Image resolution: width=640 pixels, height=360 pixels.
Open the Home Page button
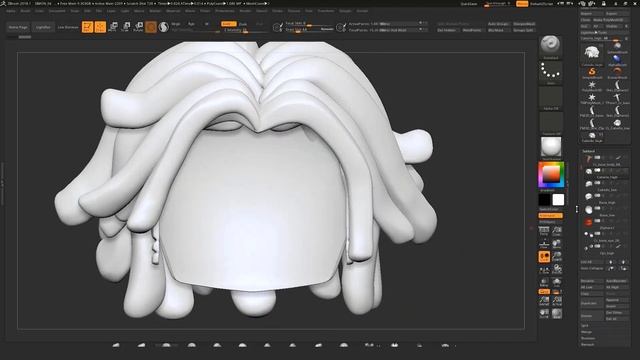tap(18, 27)
